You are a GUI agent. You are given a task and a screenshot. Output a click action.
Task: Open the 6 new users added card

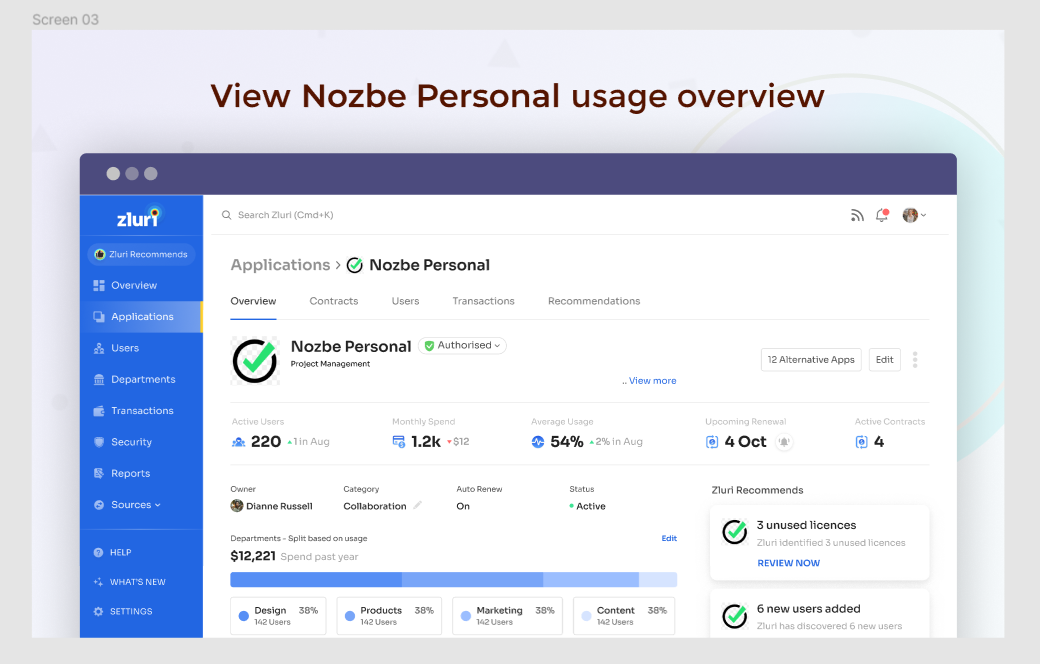tap(820, 615)
